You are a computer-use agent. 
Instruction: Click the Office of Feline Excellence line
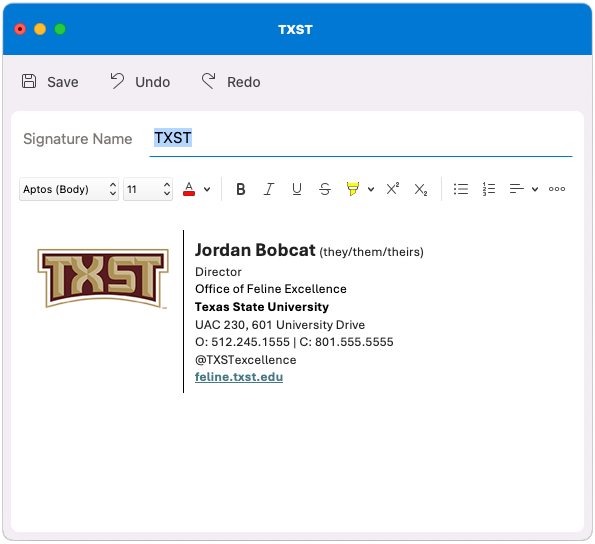[271, 289]
